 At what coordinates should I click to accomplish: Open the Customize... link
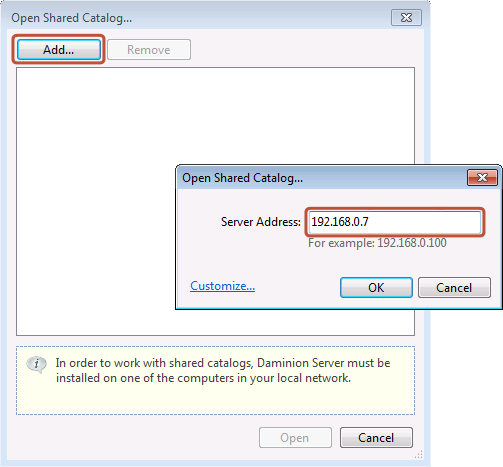click(222, 286)
